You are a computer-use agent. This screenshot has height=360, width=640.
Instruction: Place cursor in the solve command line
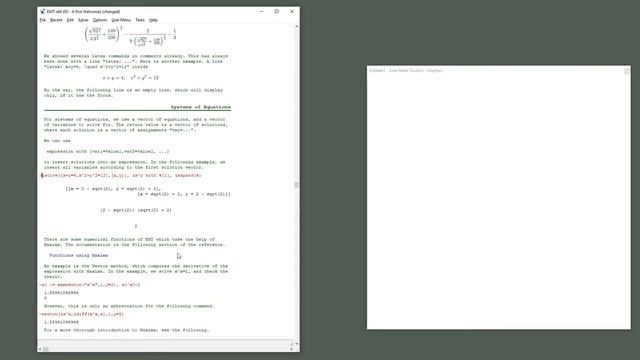[x=121, y=176]
